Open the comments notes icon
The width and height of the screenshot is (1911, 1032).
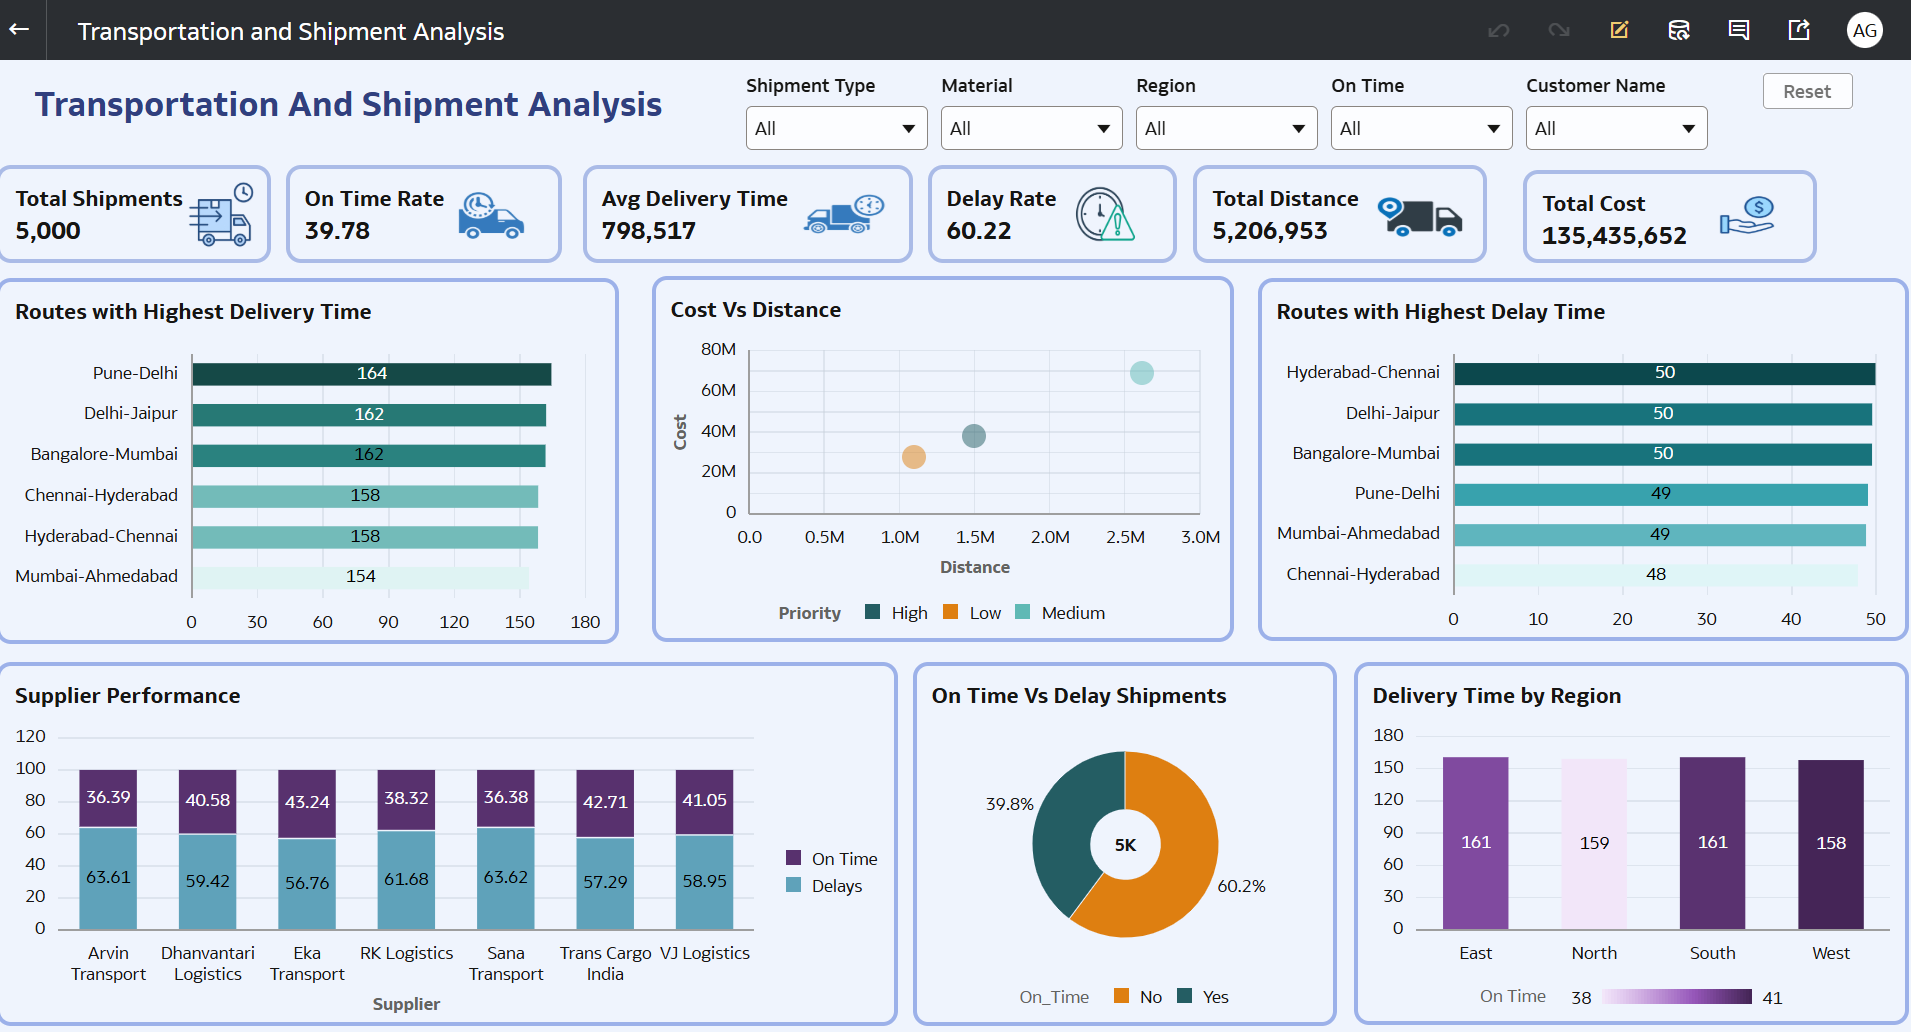pyautogui.click(x=1739, y=30)
